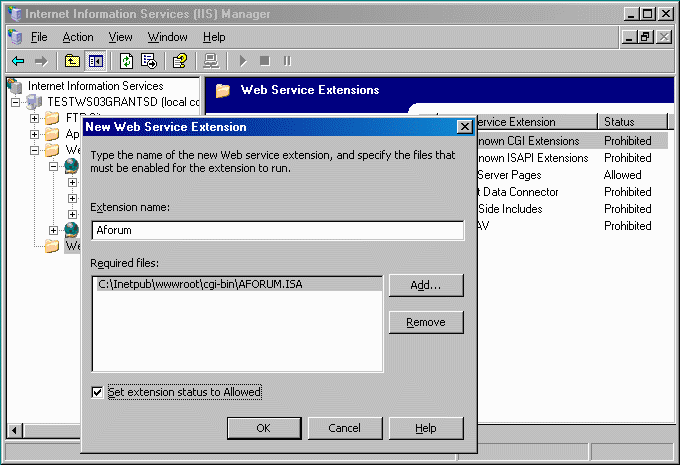Click the Help question-mark toolbar icon
The image size is (680, 465).
(x=180, y=61)
